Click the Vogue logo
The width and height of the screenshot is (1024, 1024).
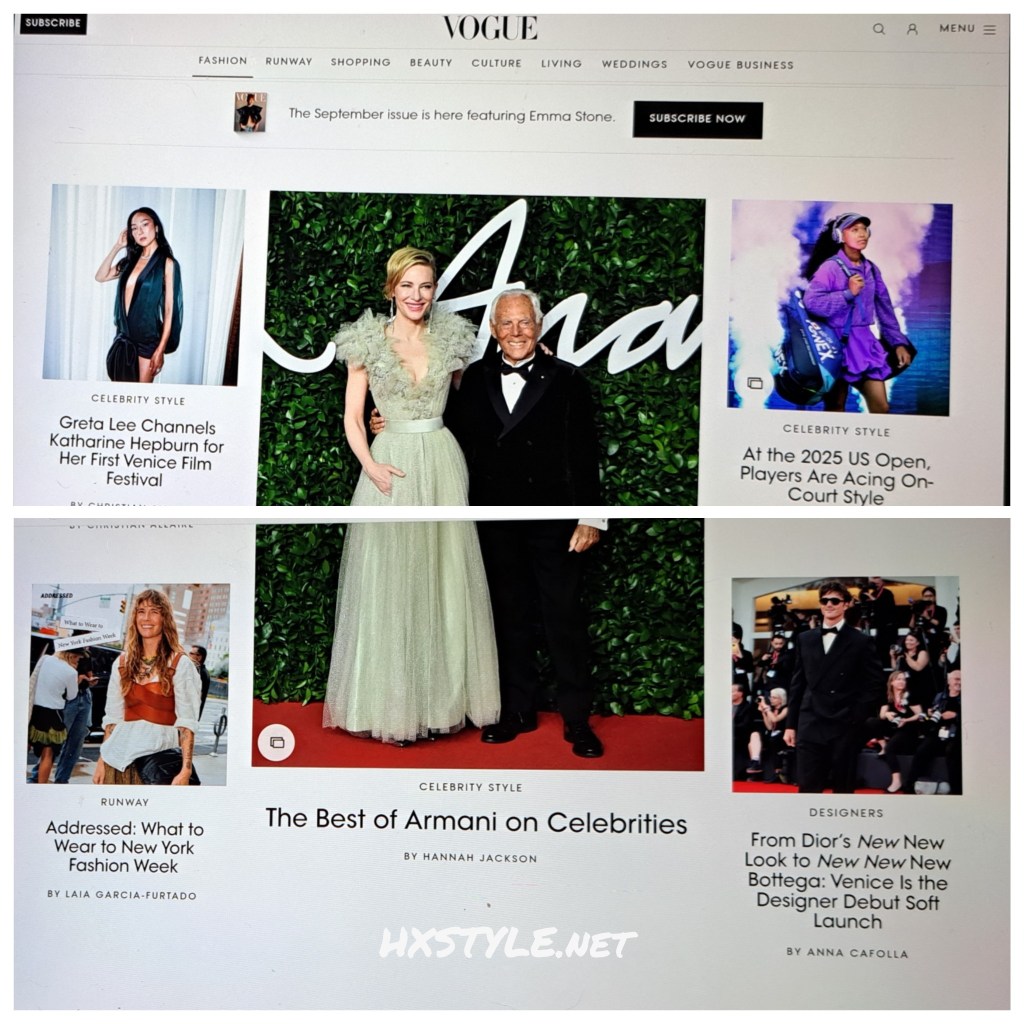(490, 28)
